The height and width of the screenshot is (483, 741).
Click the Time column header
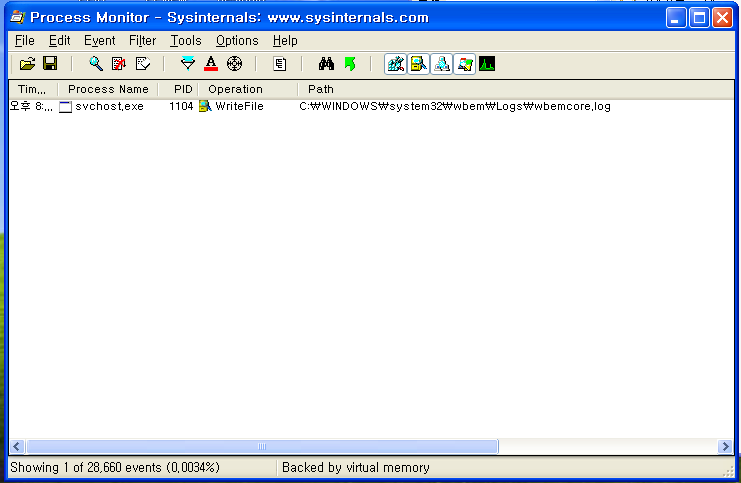tap(33, 89)
